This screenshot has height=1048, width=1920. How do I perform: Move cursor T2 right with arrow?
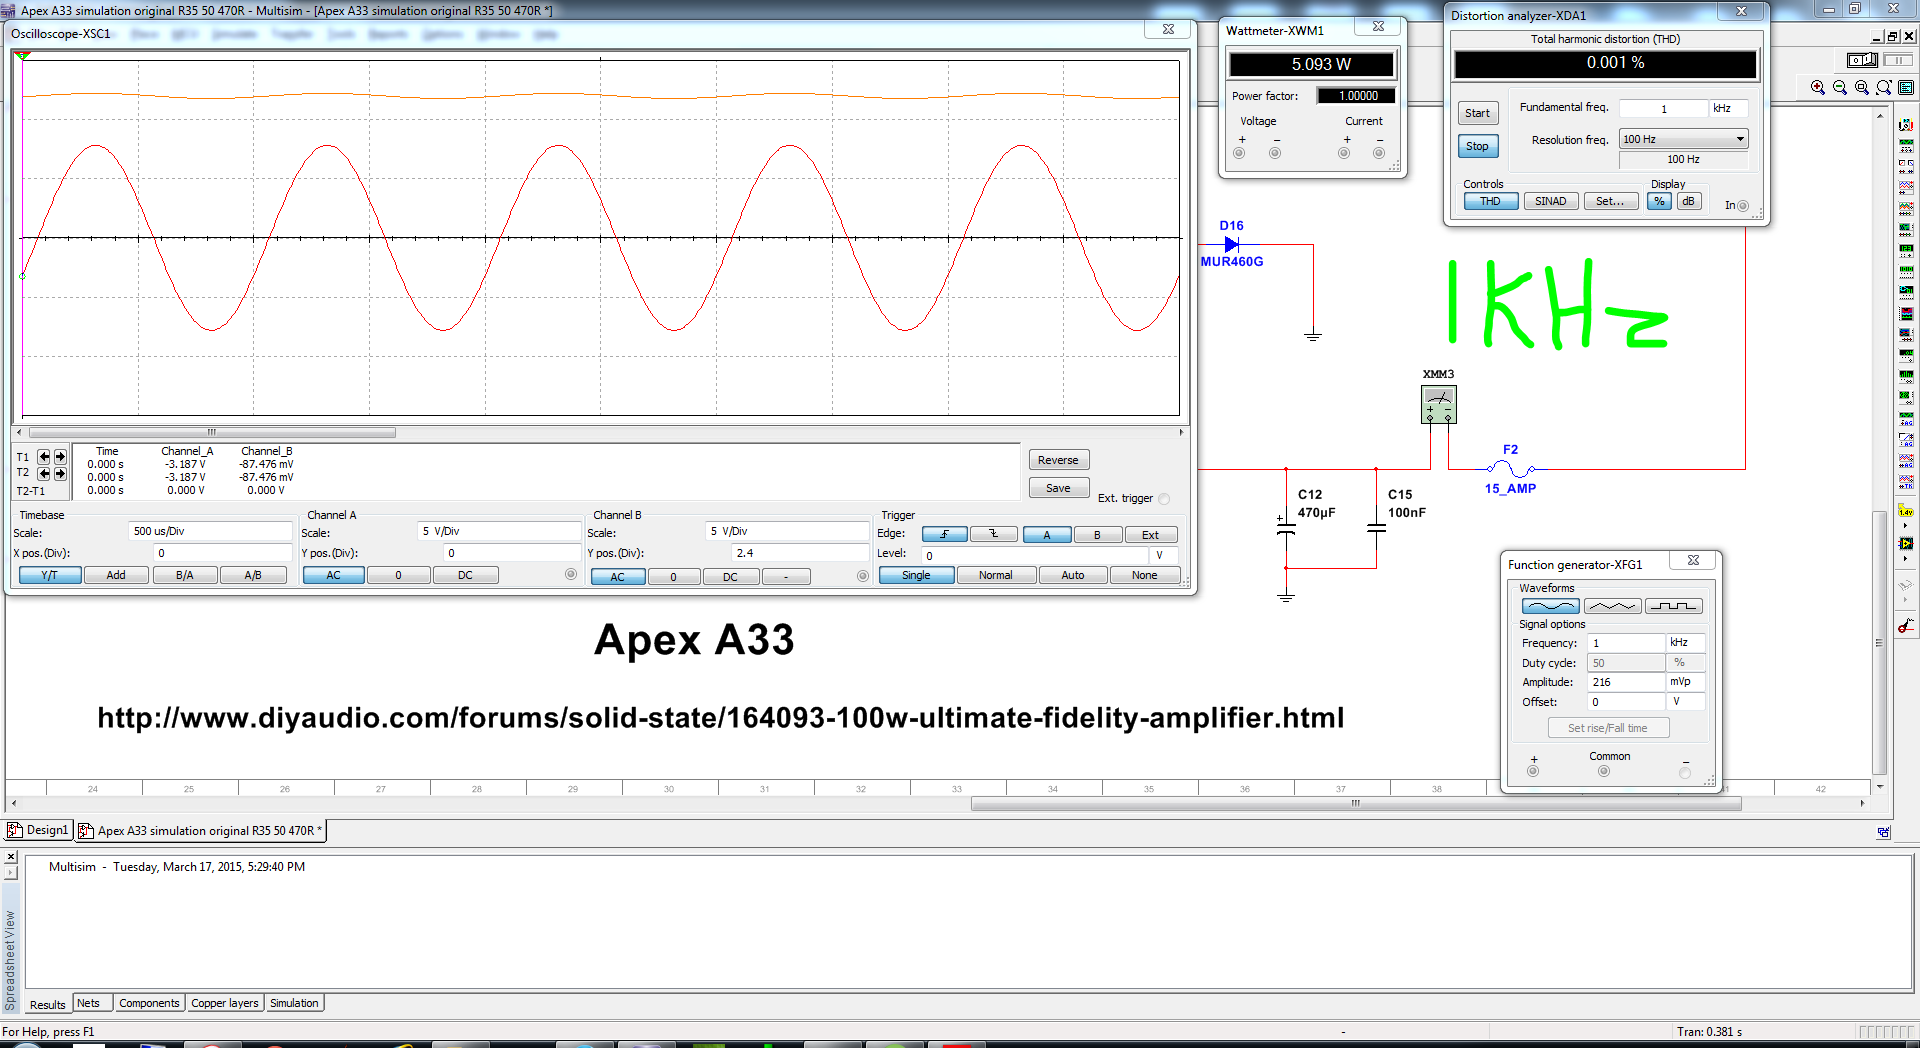pyautogui.click(x=60, y=473)
